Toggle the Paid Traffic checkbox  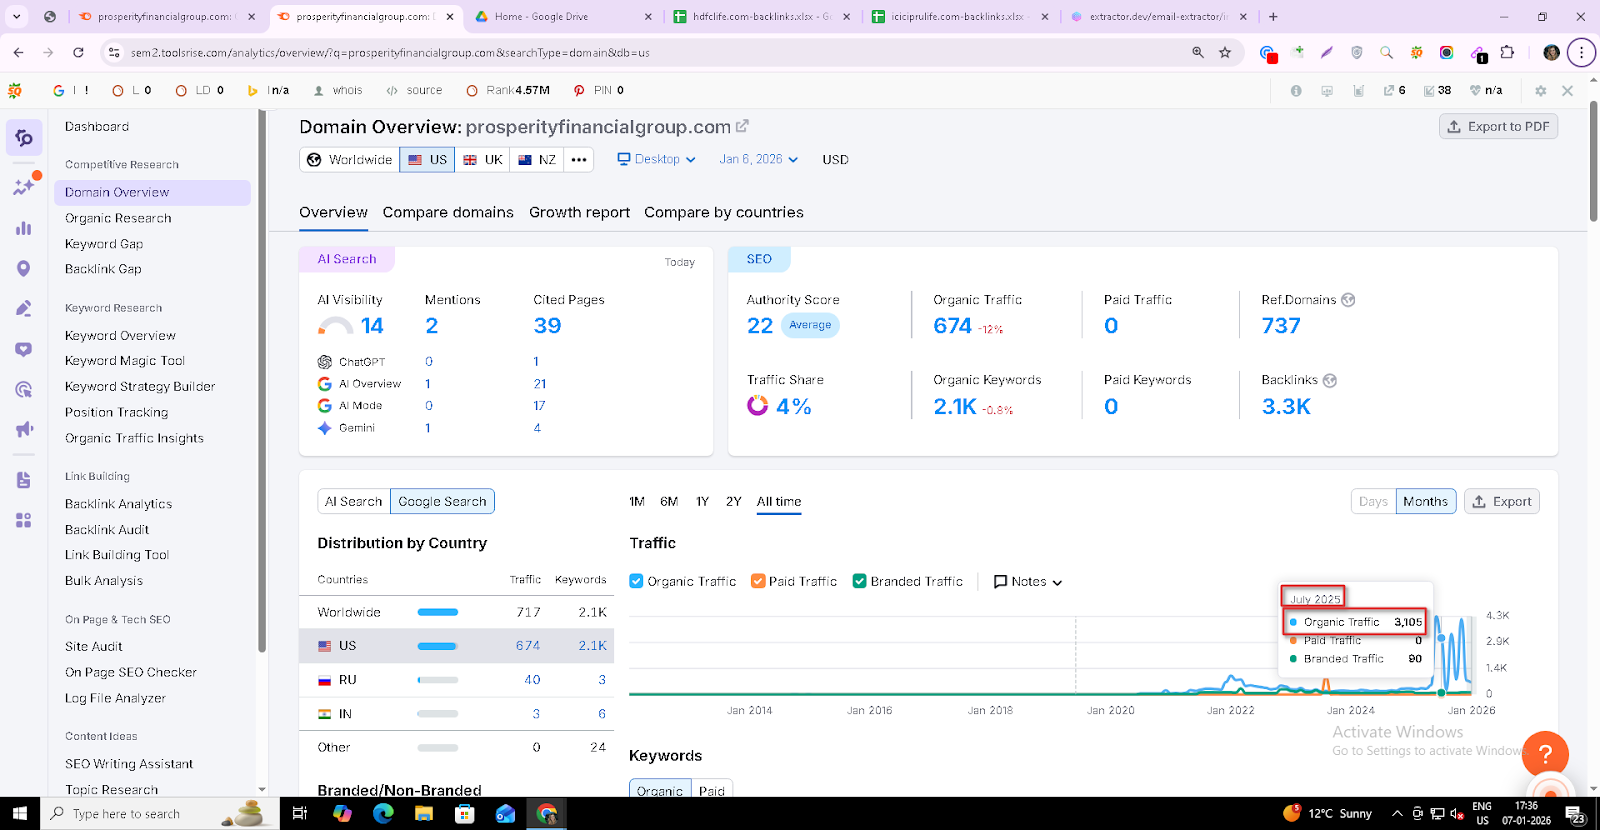pyautogui.click(x=758, y=581)
